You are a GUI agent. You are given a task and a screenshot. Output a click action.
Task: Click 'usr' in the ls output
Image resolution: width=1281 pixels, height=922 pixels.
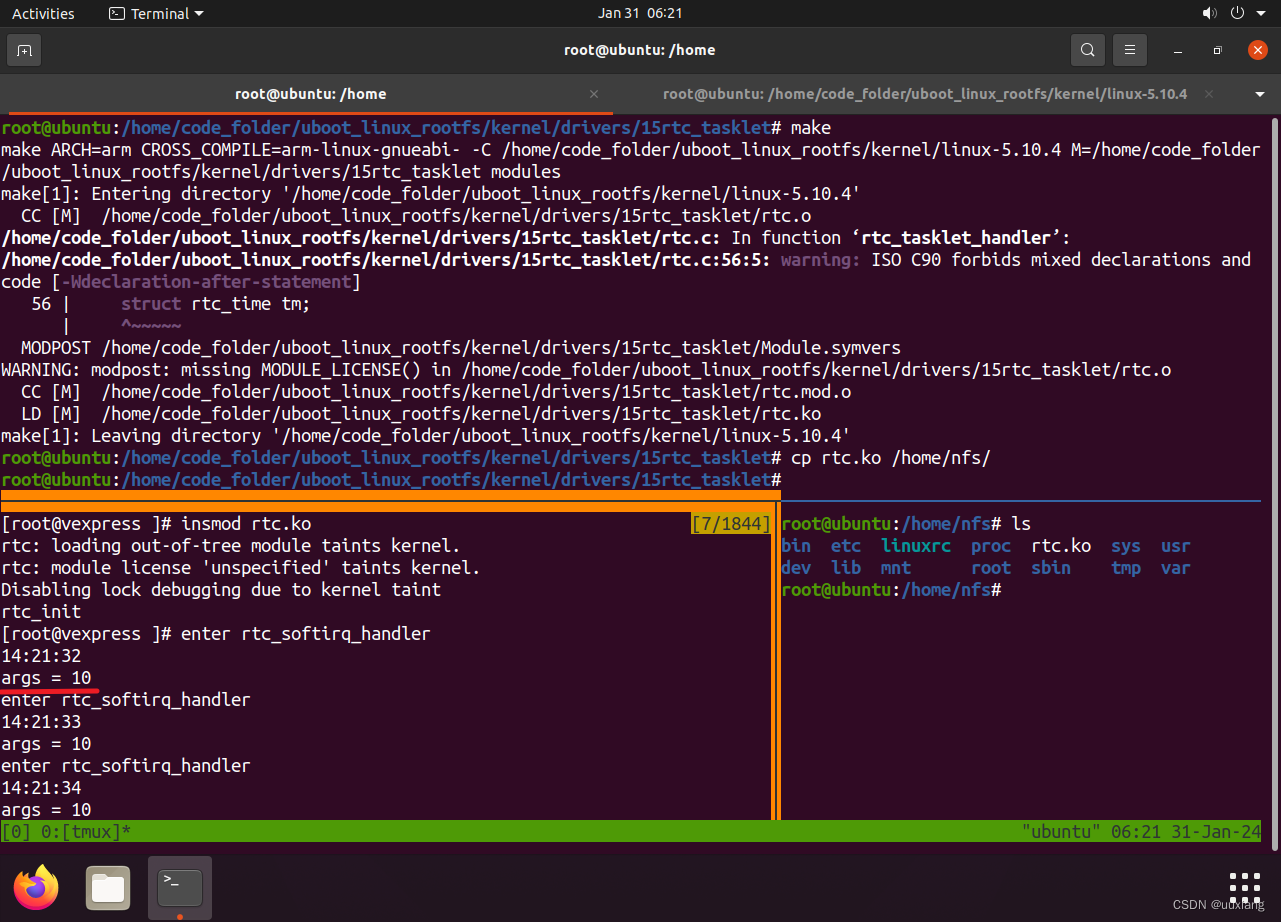tap(1176, 546)
